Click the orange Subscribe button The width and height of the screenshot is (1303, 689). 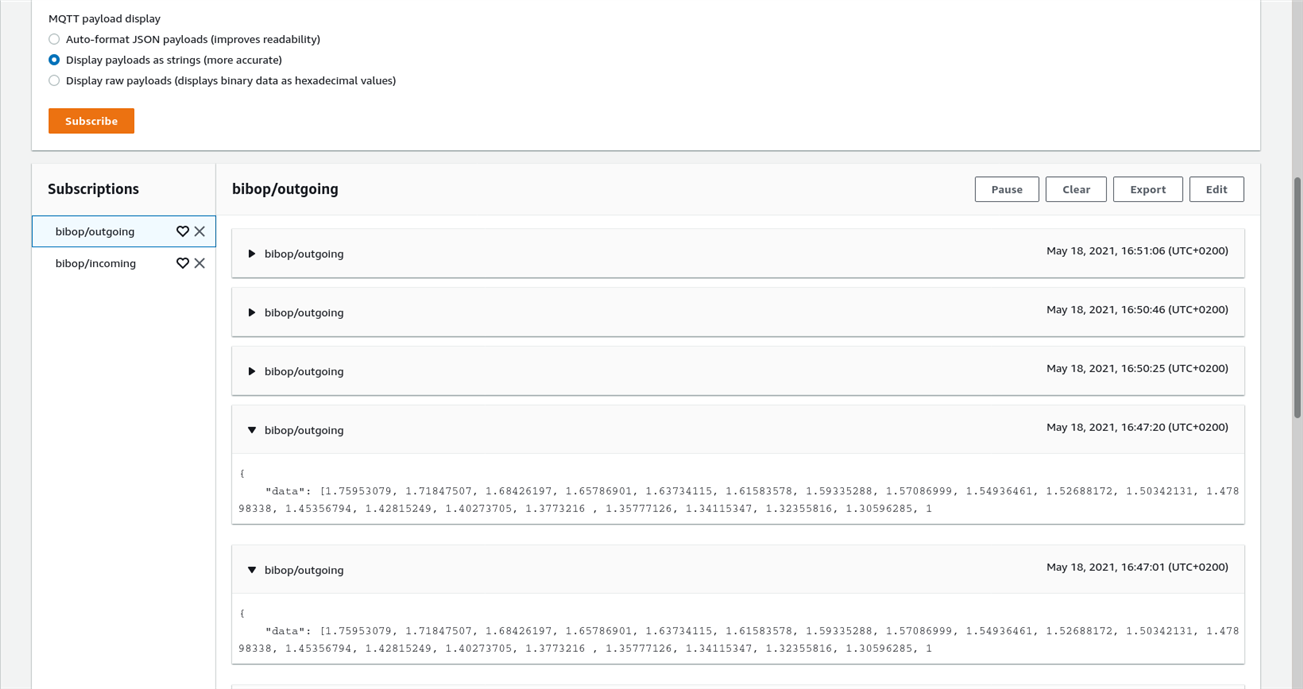[91, 121]
